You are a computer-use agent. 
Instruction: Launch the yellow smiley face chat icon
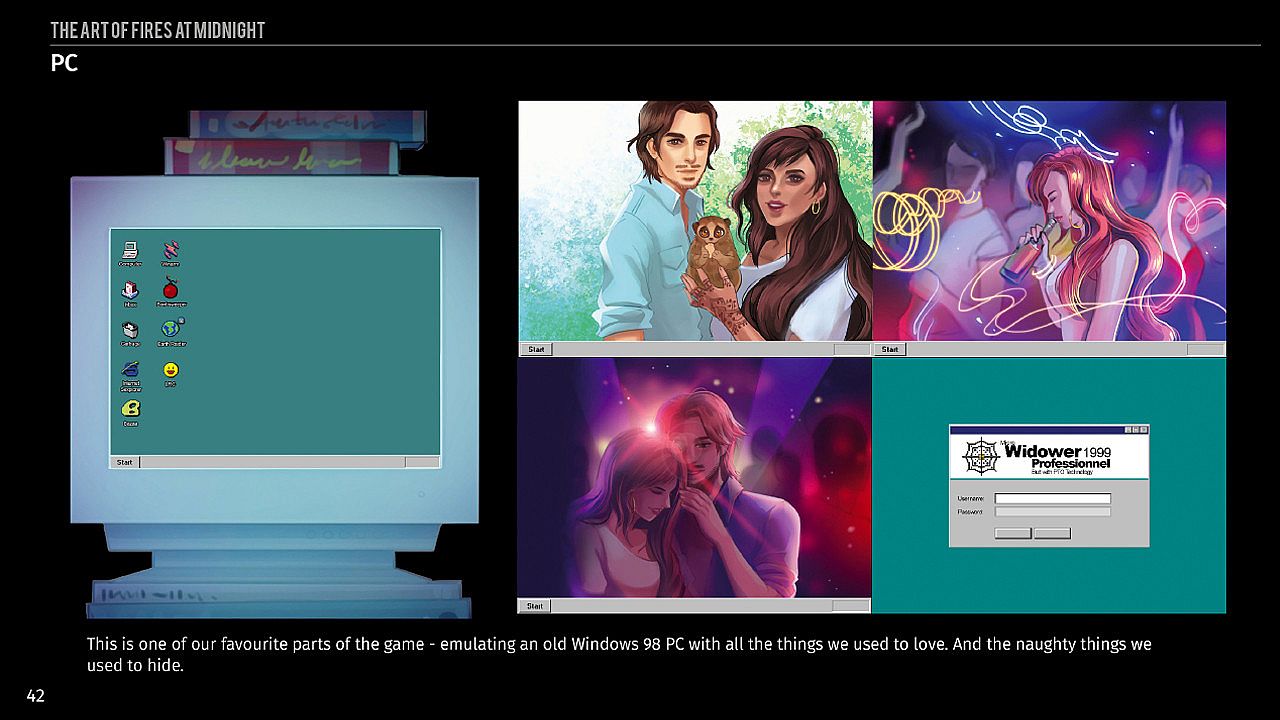coord(171,372)
